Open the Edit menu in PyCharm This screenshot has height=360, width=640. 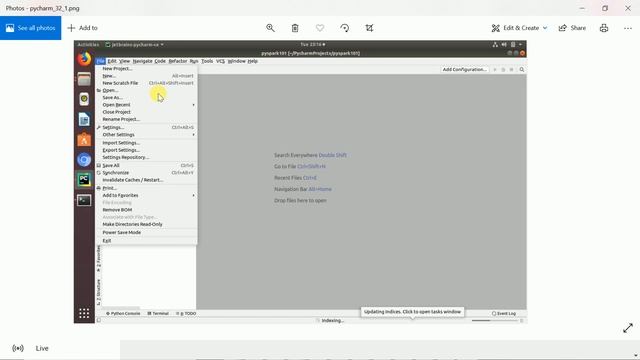112,61
